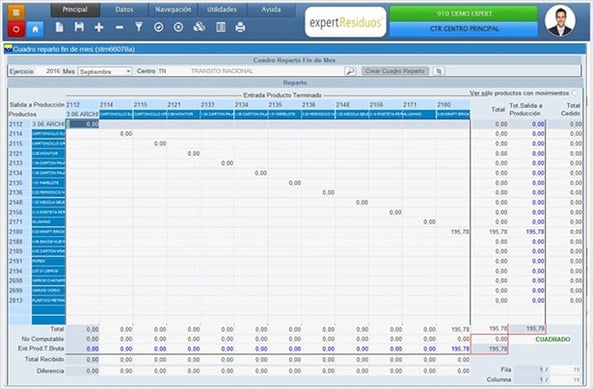Click the circled dot cancel icon
This screenshot has width=593, height=389.
(x=179, y=27)
